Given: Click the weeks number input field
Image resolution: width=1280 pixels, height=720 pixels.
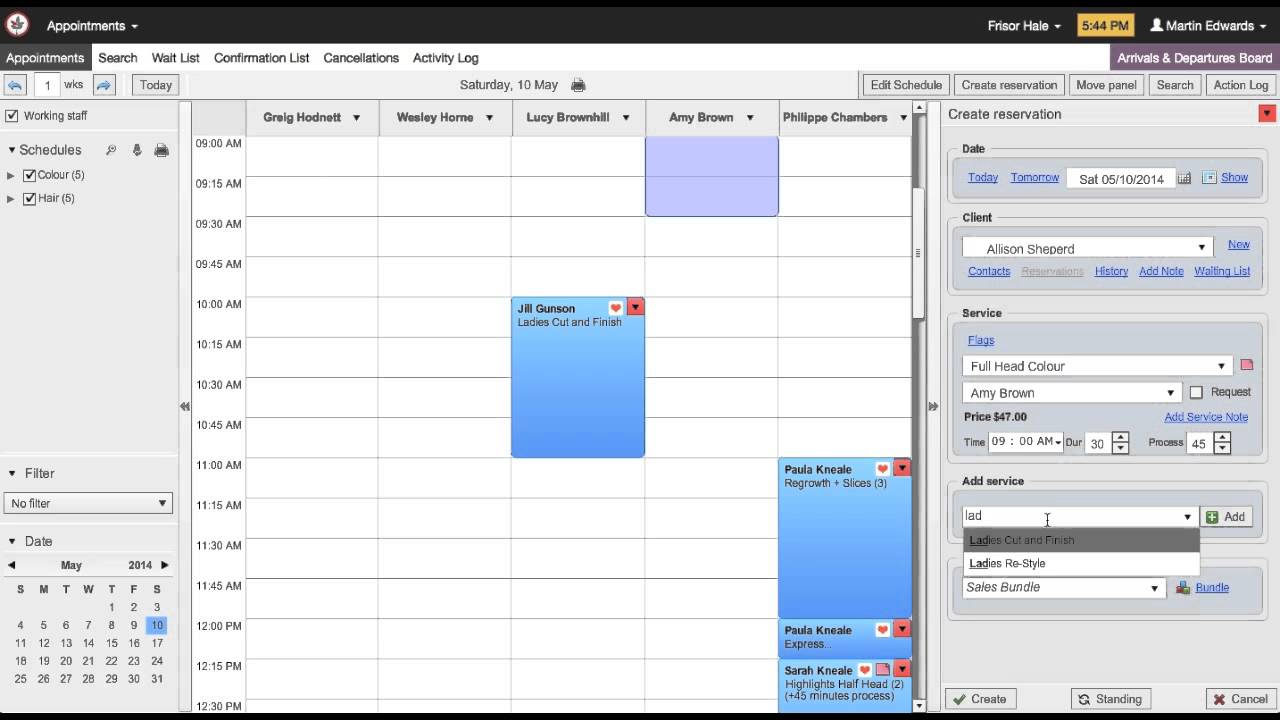Looking at the screenshot, I should pos(47,85).
